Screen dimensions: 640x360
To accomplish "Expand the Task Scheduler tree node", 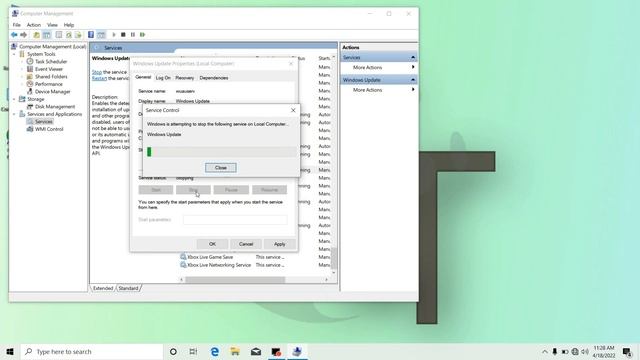I will [22, 62].
